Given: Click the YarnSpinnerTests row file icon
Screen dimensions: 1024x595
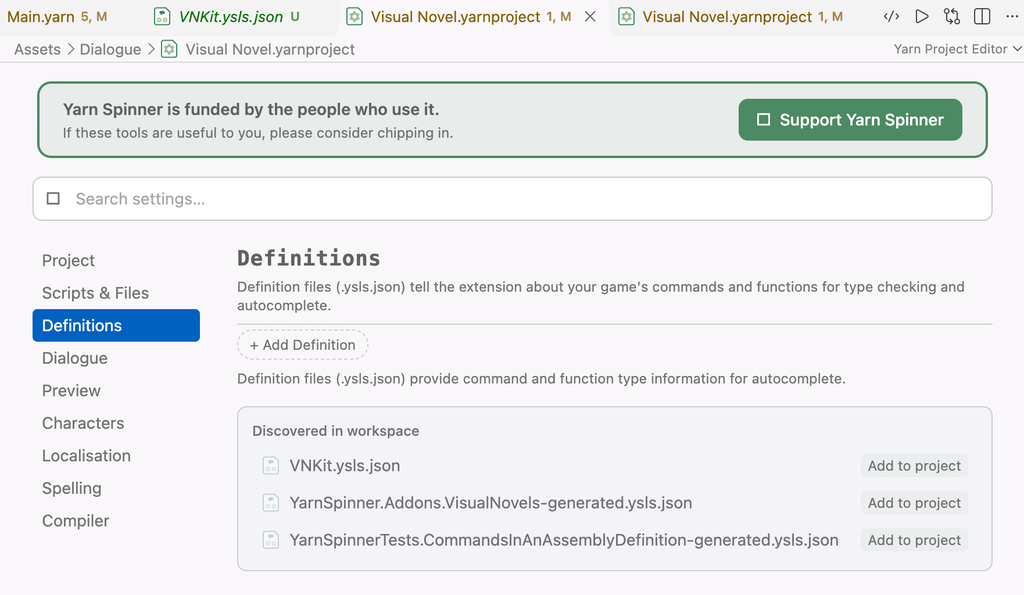Looking at the screenshot, I should [270, 540].
